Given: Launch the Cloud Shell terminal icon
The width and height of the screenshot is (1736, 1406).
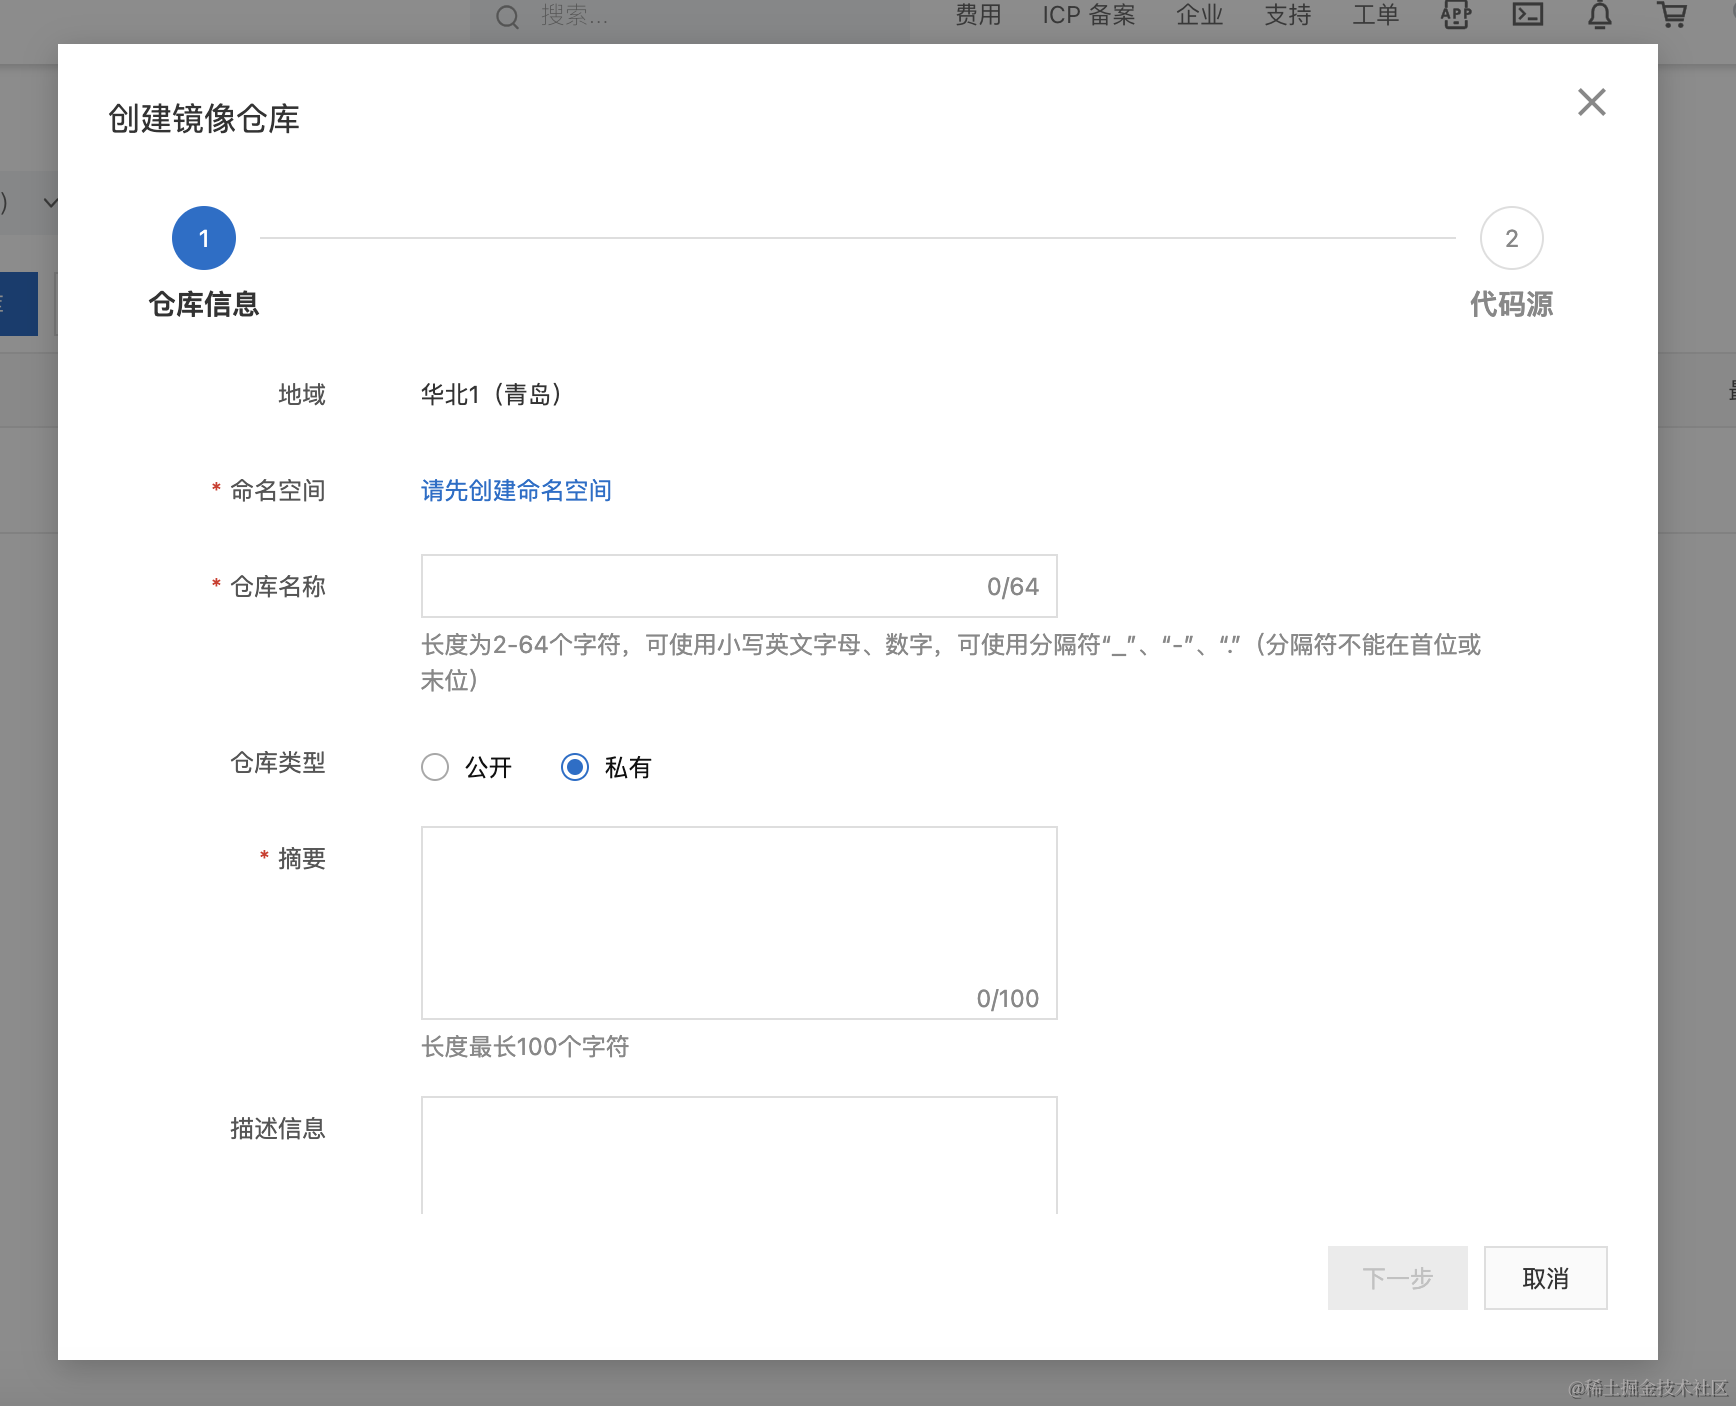Looking at the screenshot, I should pos(1527,15).
